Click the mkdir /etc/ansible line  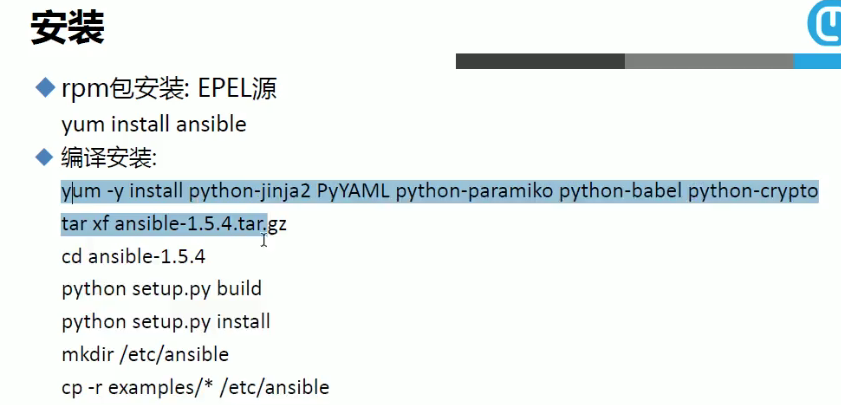coord(145,354)
